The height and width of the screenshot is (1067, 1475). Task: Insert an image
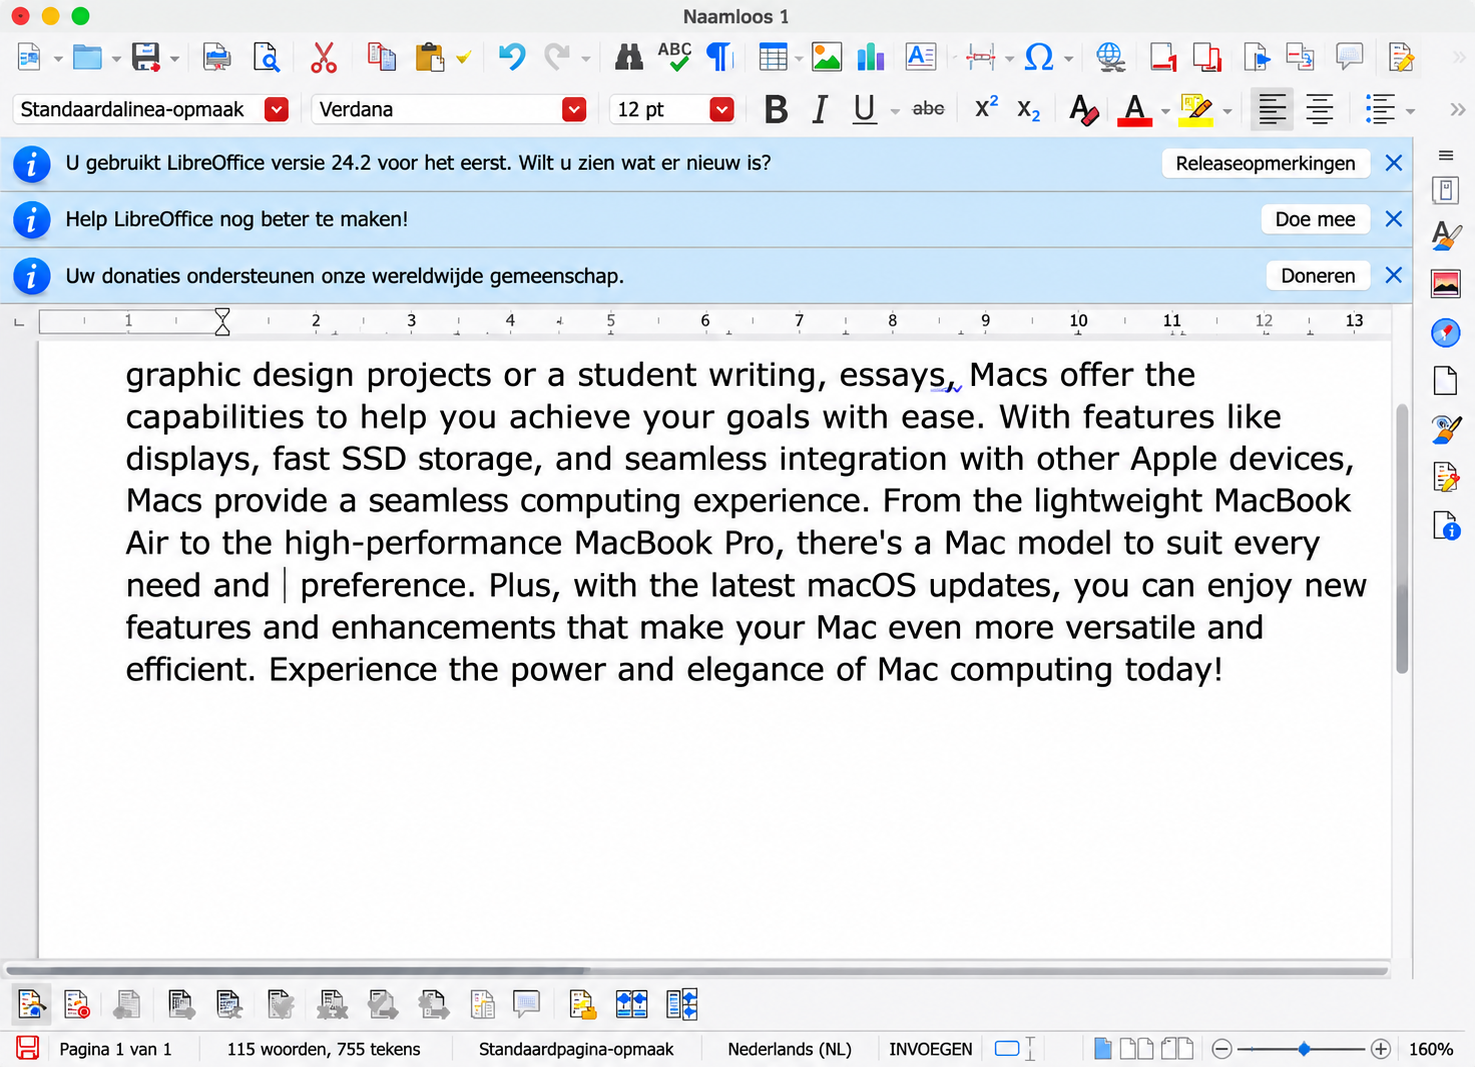[x=826, y=57]
